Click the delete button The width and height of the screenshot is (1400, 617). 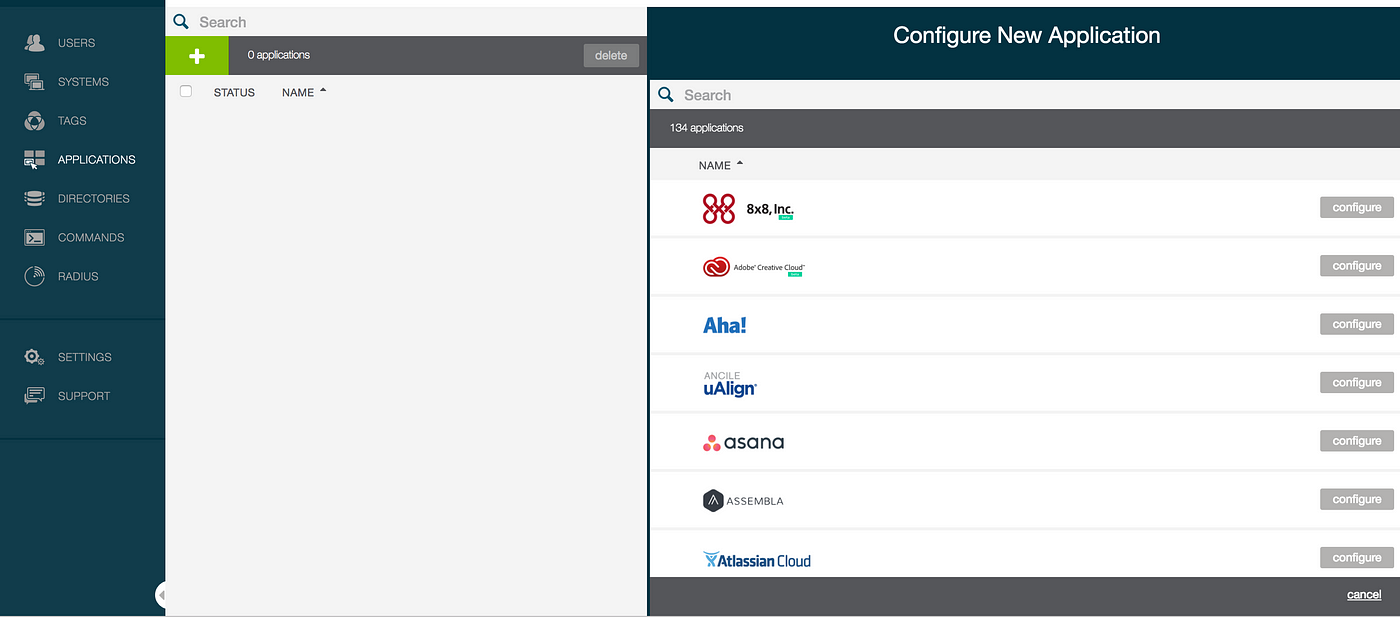[611, 56]
